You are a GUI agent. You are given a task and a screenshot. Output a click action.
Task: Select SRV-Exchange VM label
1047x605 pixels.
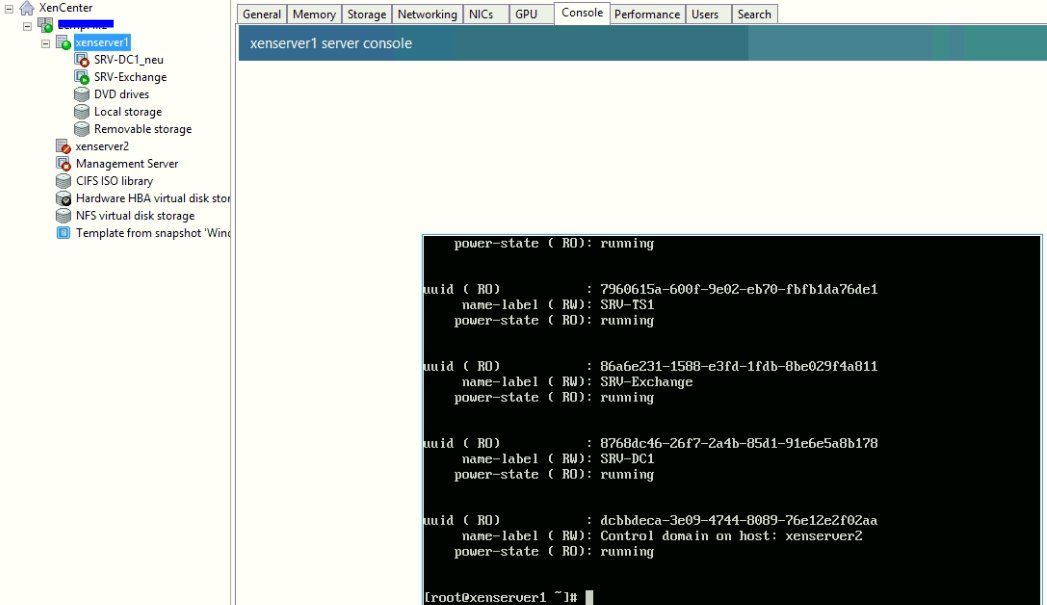[130, 77]
